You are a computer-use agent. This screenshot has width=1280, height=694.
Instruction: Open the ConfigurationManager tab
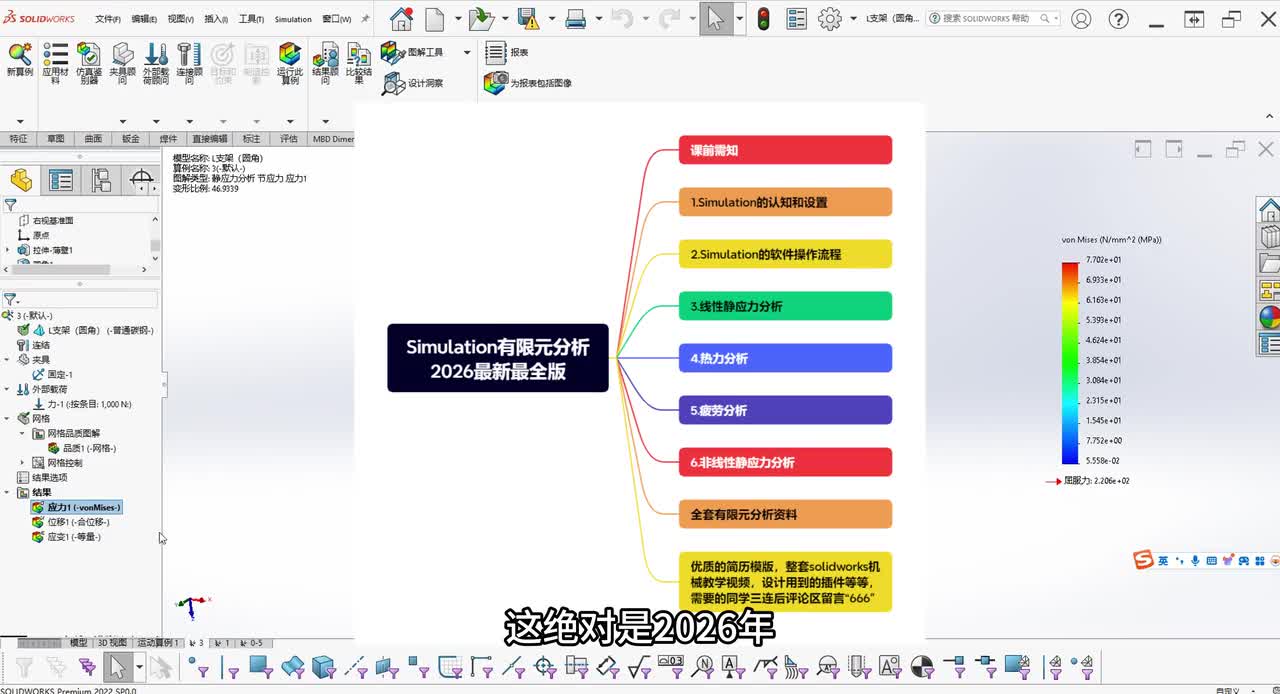pos(101,181)
